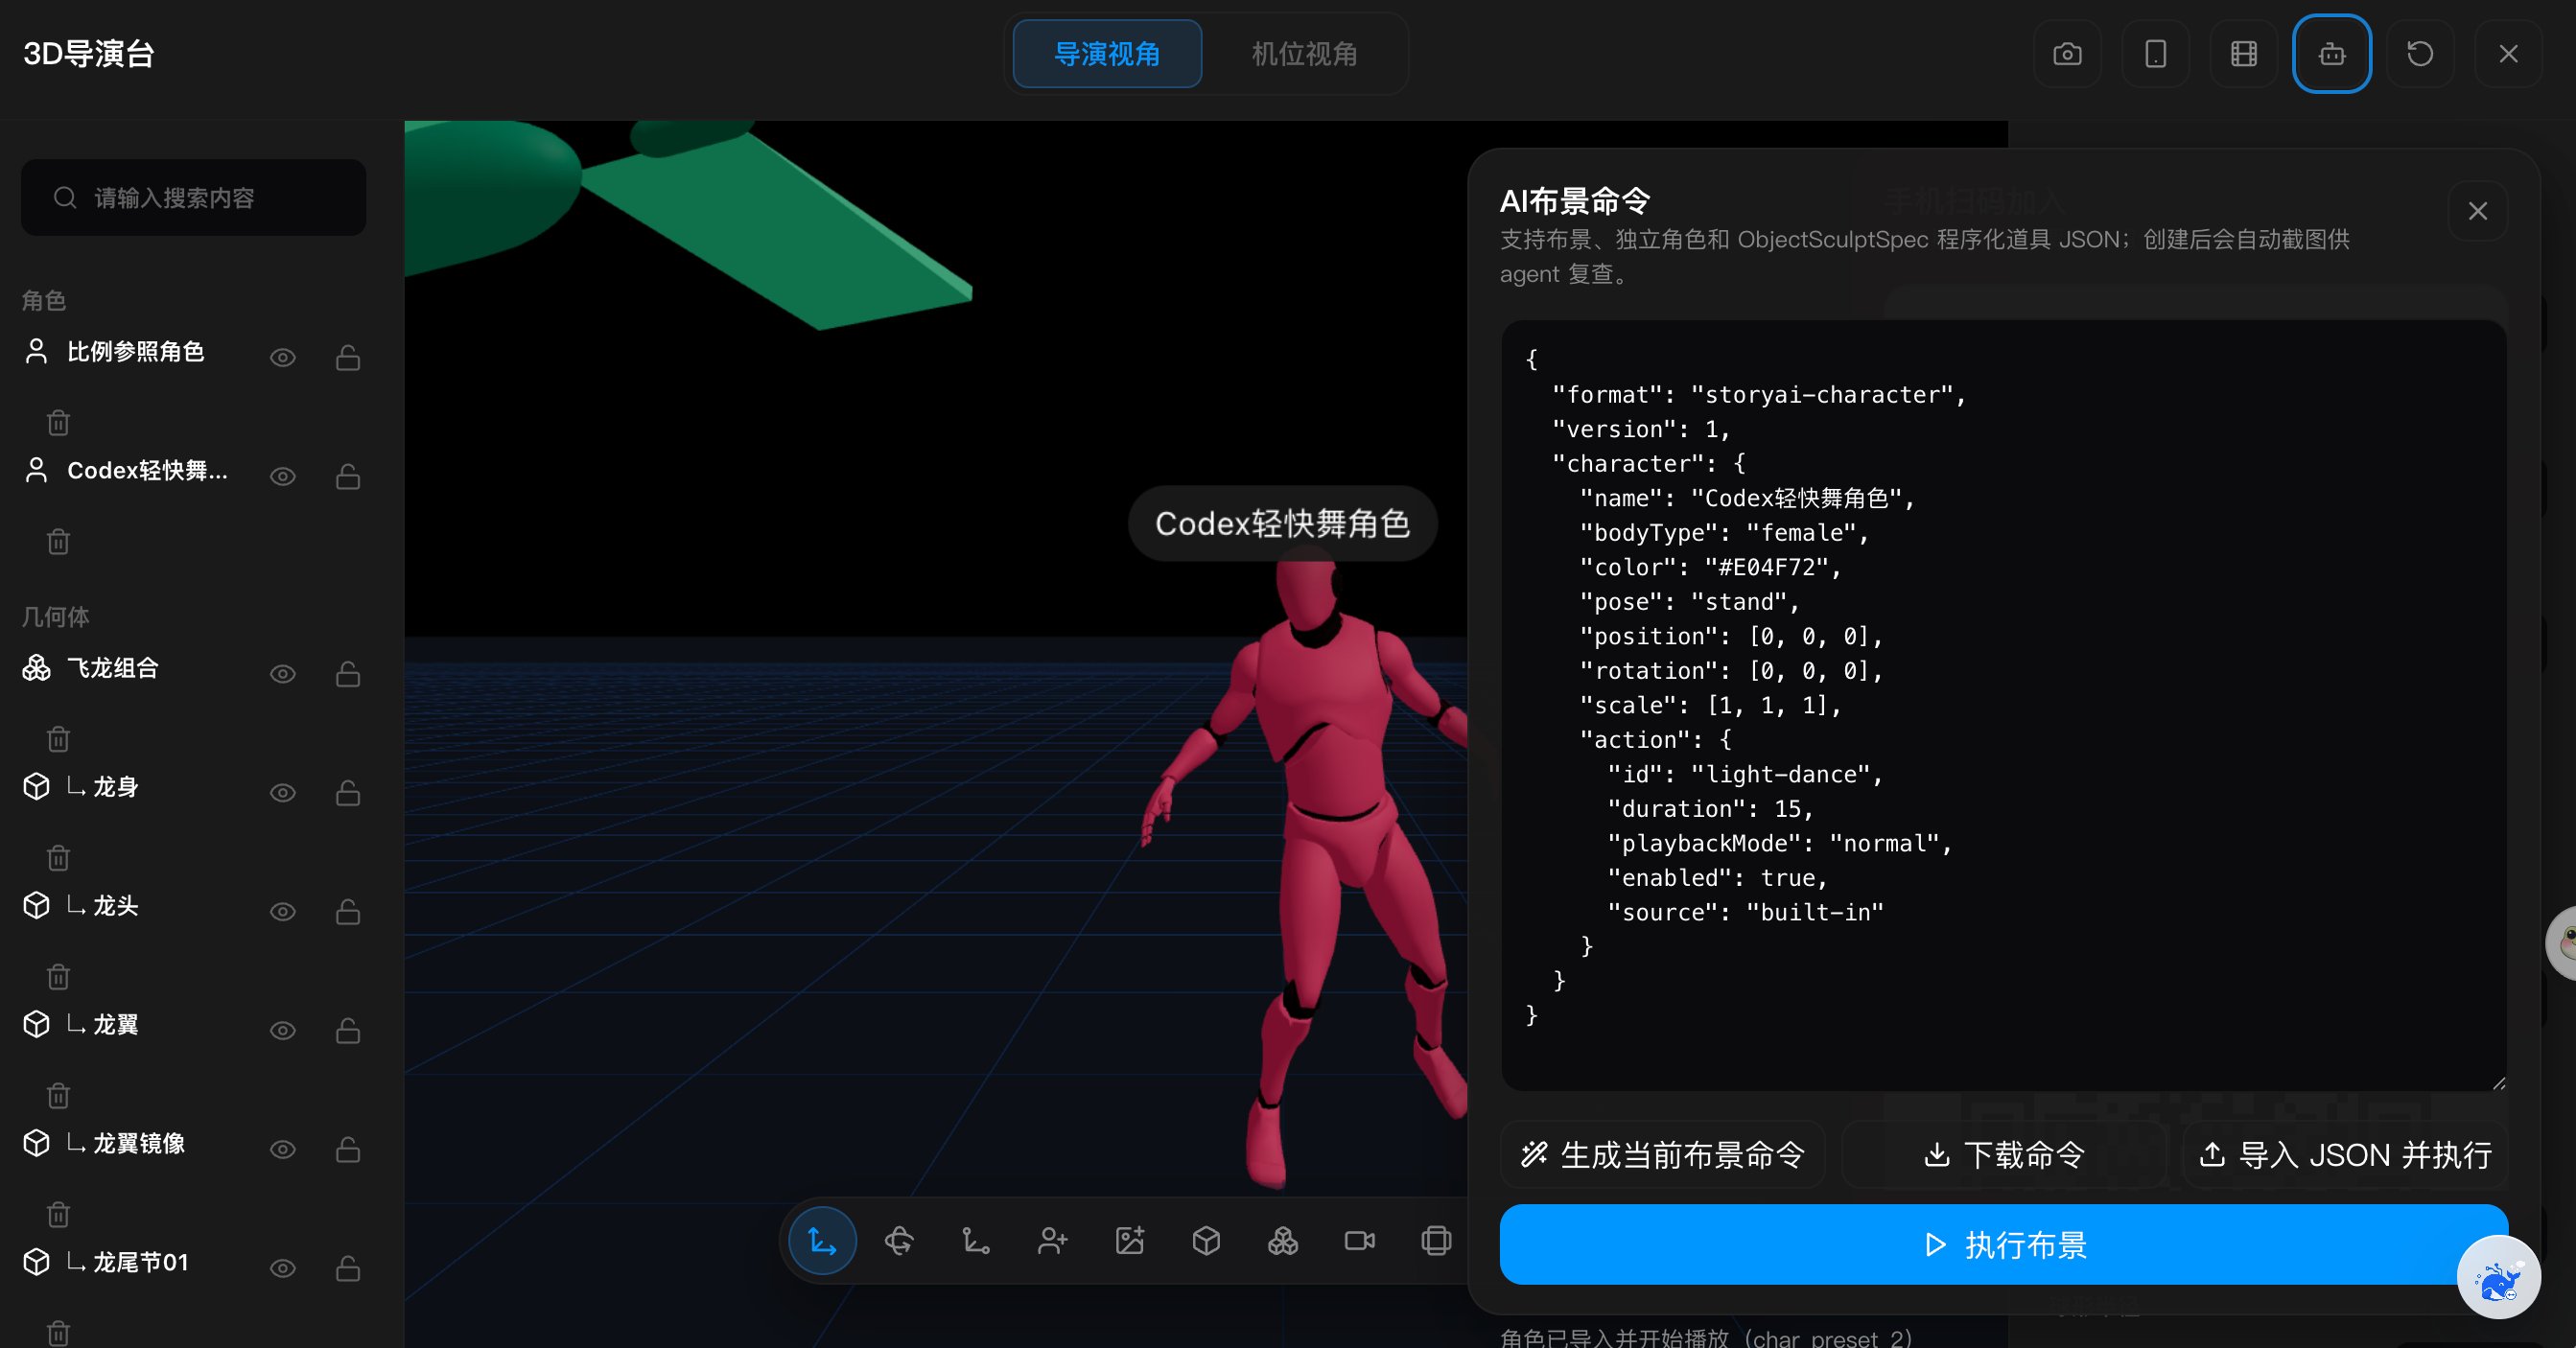Viewport: 2576px width, 1348px height.
Task: Click the 导入 JSON 并执行 button
Action: (2345, 1155)
